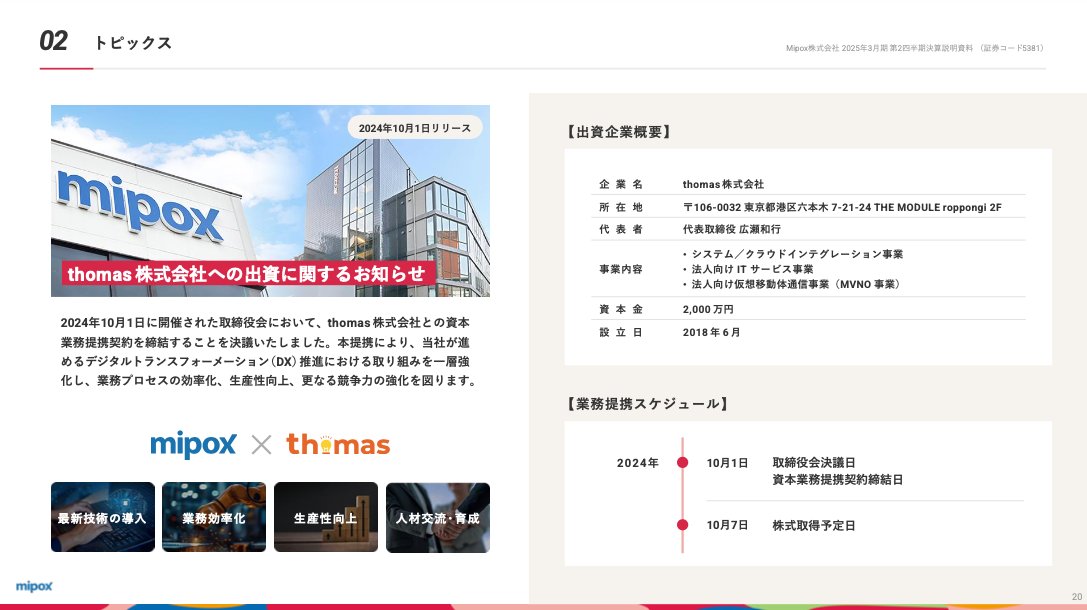
Task: Click the gray × symbol between the logos
Action: point(261,444)
